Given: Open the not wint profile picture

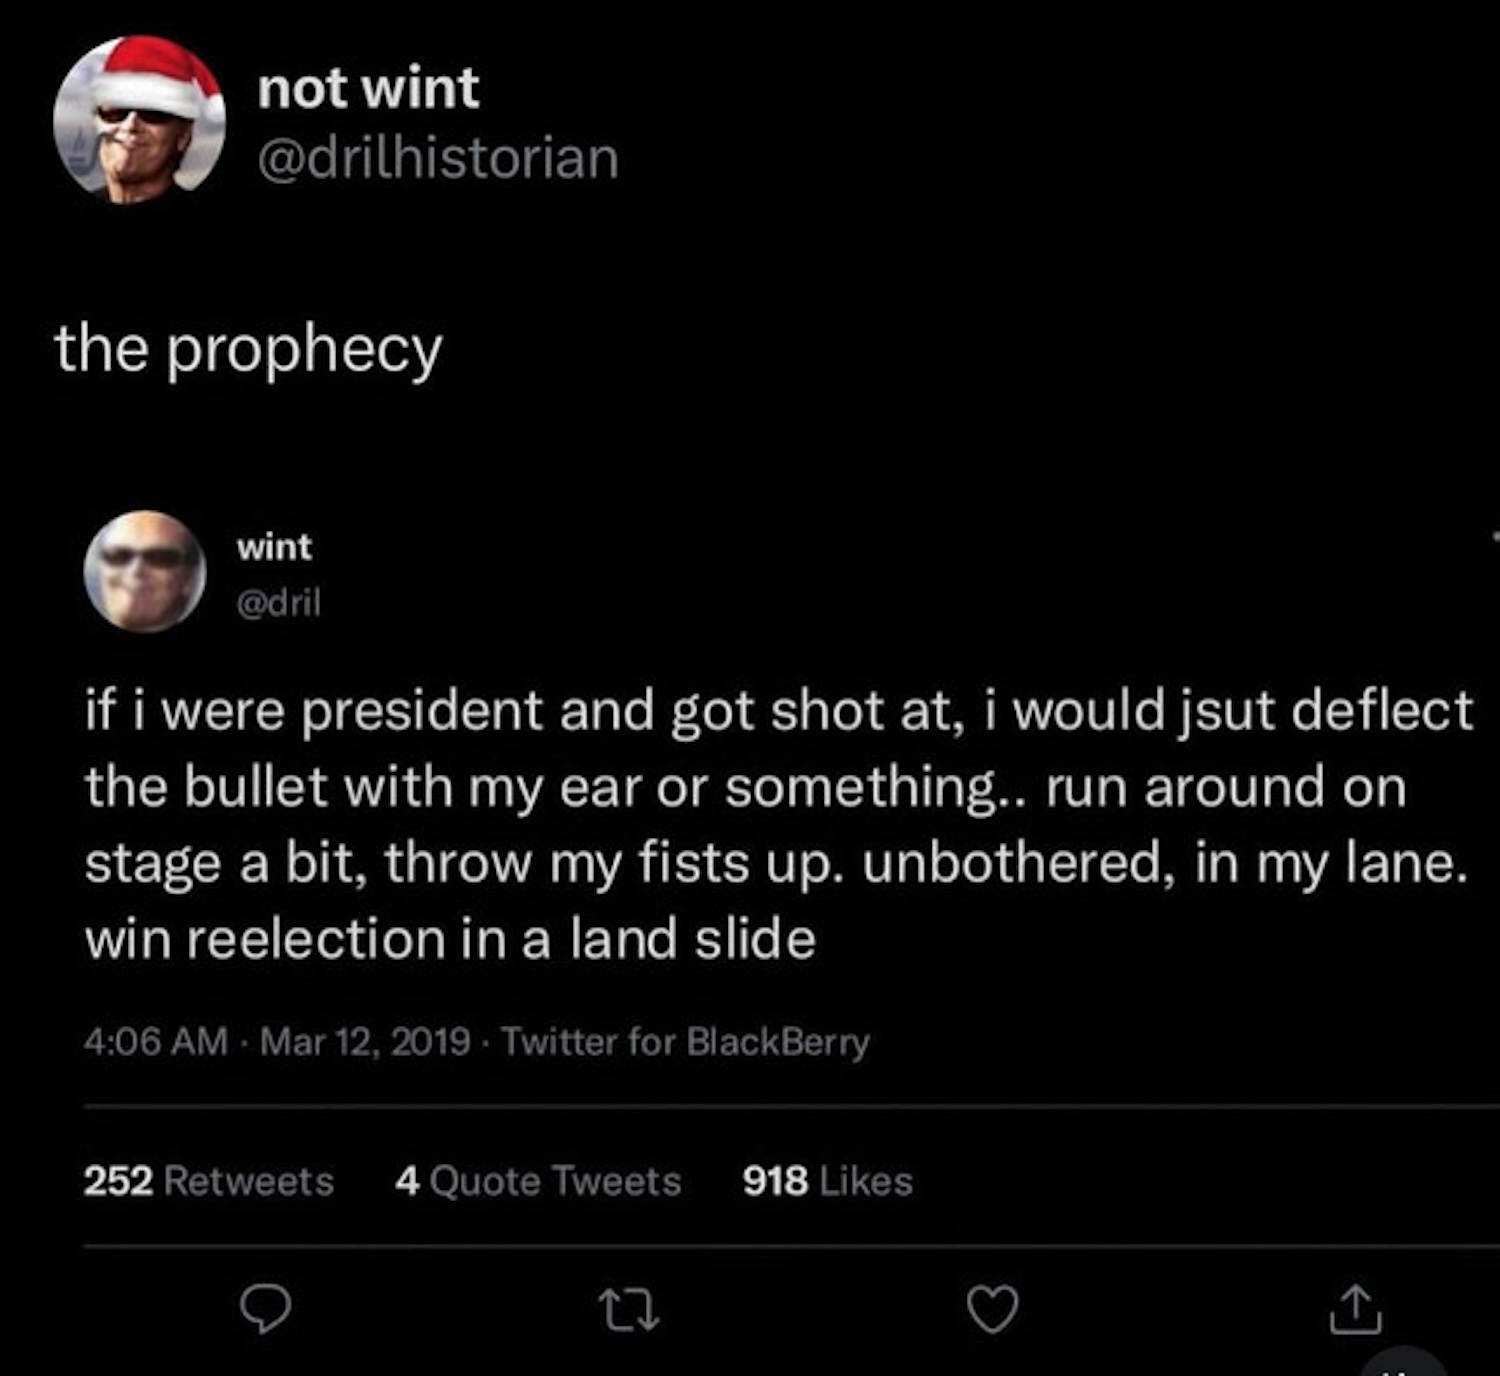Looking at the screenshot, I should (x=139, y=120).
